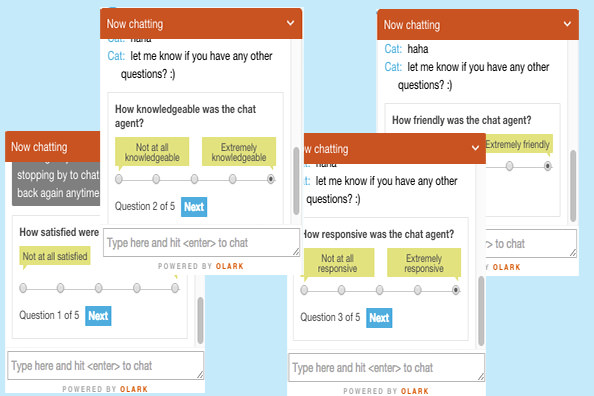
Task: Collapse the knowledgeable survey chat window chevron
Action: (290, 23)
